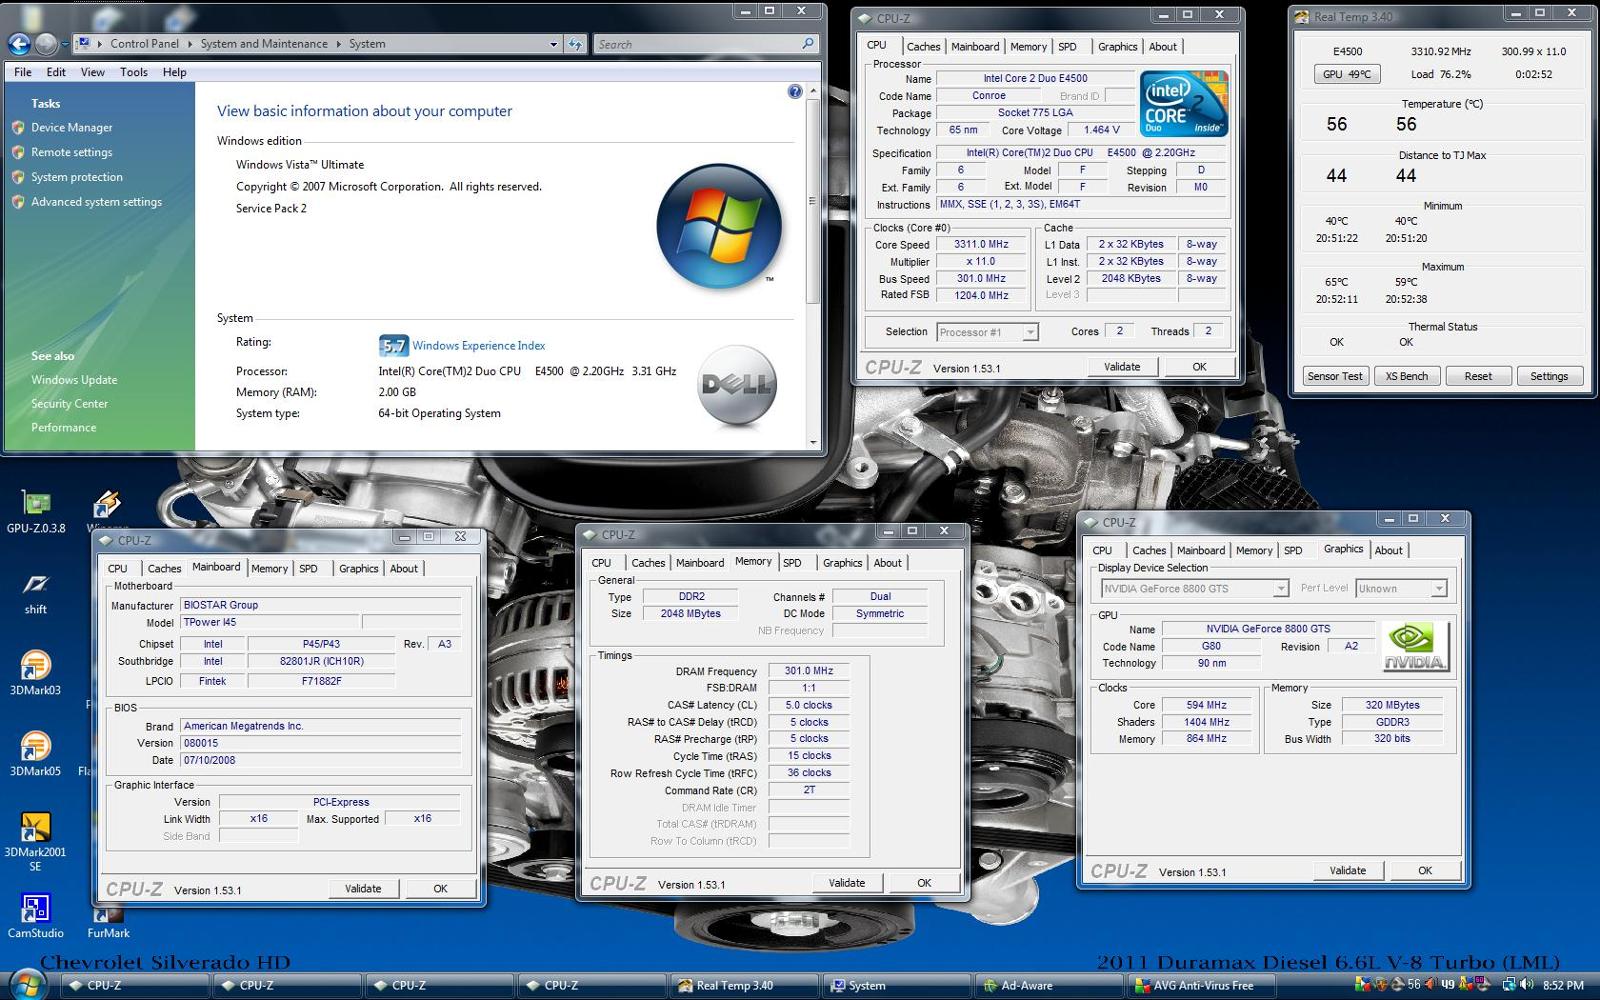Launch 3DMark03 from desktop
The image size is (1600, 1000).
[x=36, y=674]
